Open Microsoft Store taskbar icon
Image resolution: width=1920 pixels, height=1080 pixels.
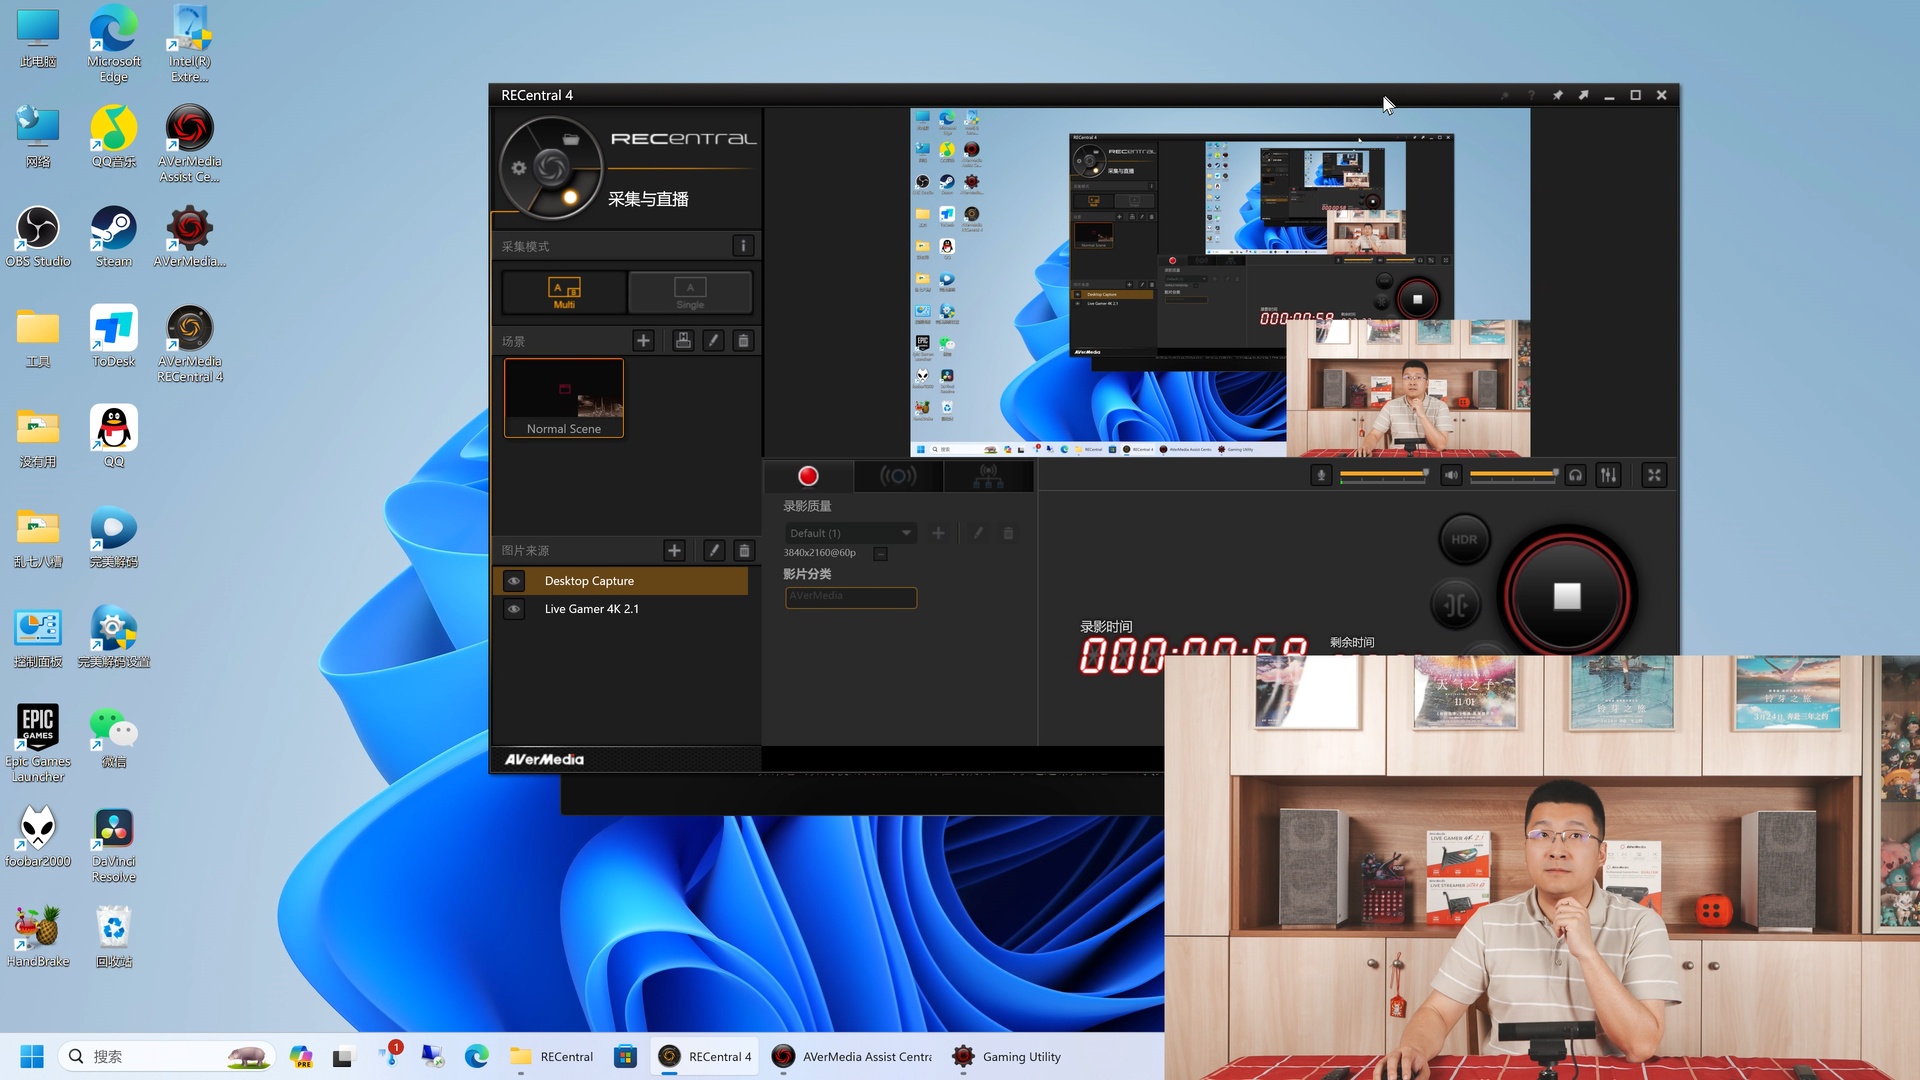[x=625, y=1056]
